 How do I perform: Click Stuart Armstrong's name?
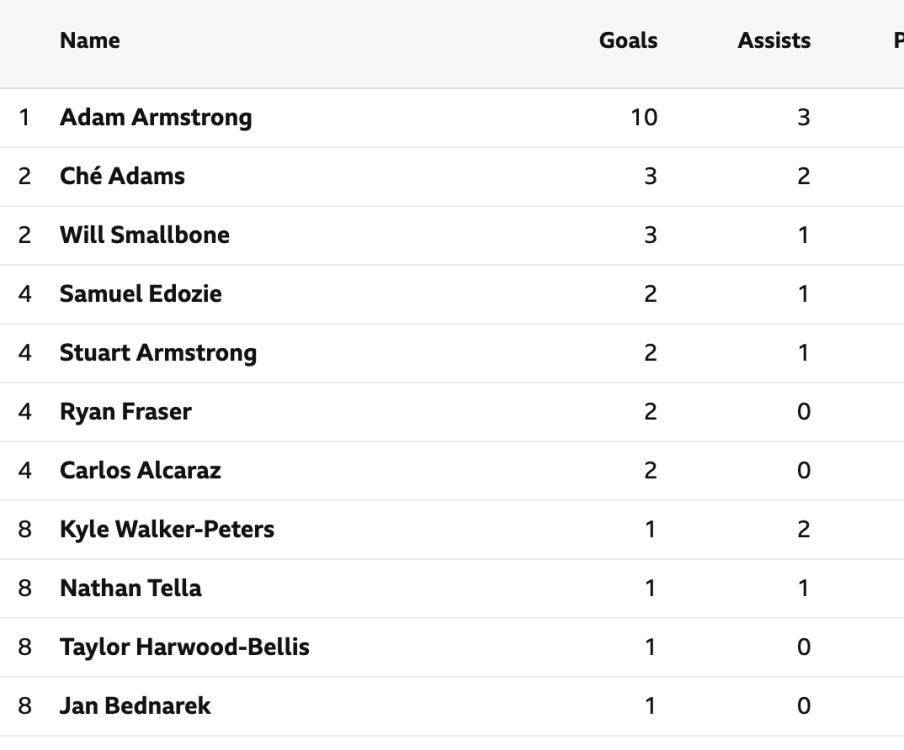[158, 353]
